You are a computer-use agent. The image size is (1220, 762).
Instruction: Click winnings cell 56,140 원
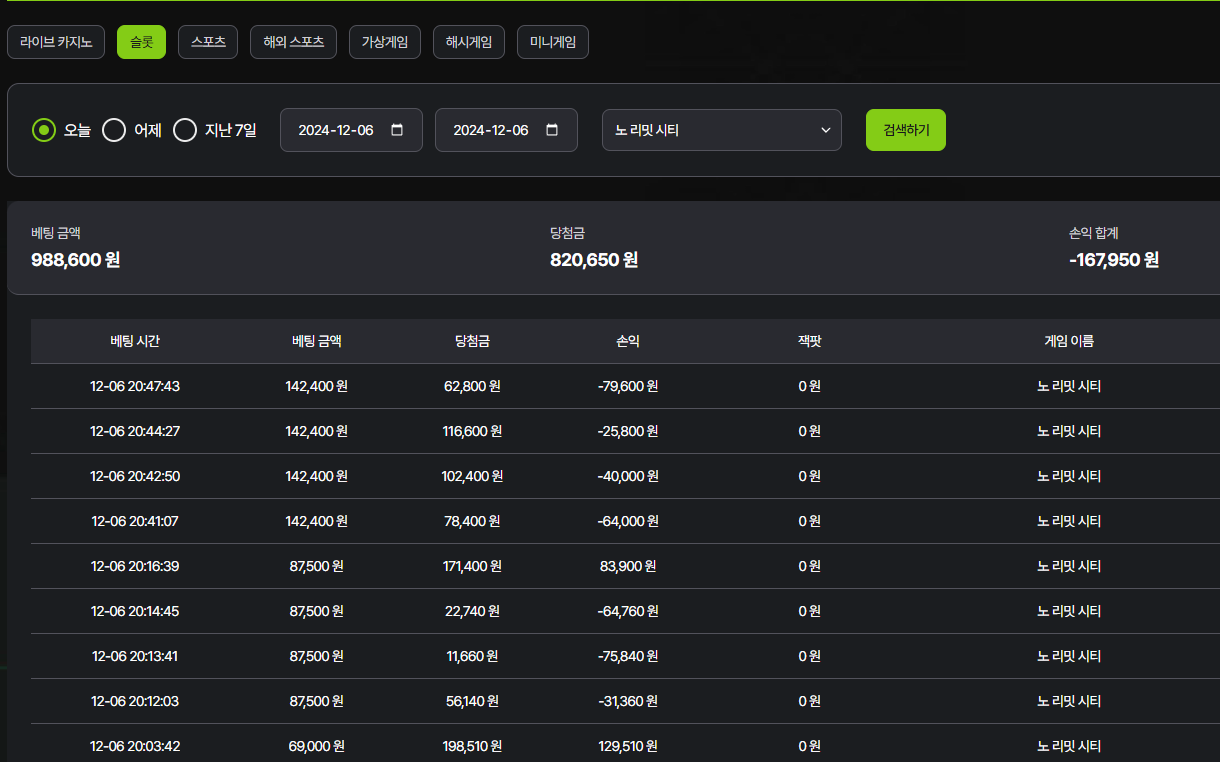(472, 701)
